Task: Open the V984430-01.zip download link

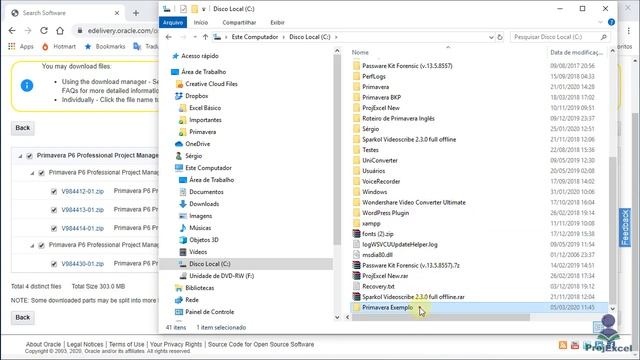Action: (82, 264)
